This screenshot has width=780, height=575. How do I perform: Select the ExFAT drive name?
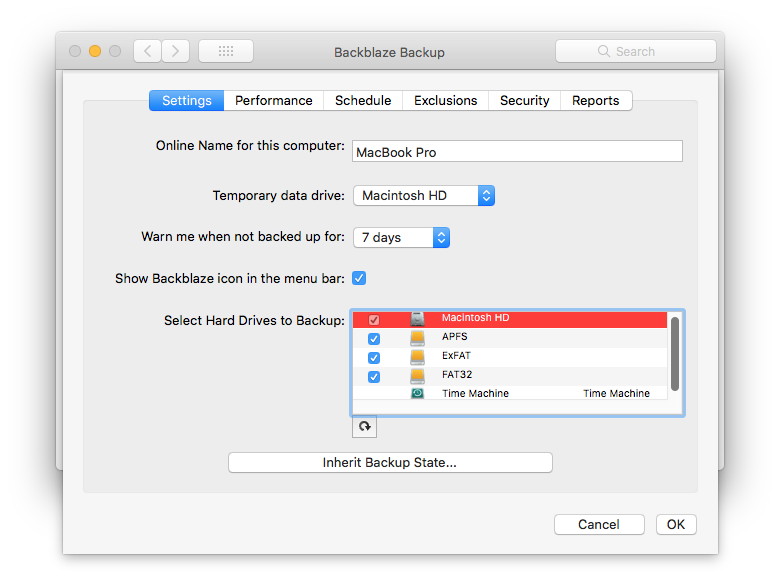click(x=456, y=355)
